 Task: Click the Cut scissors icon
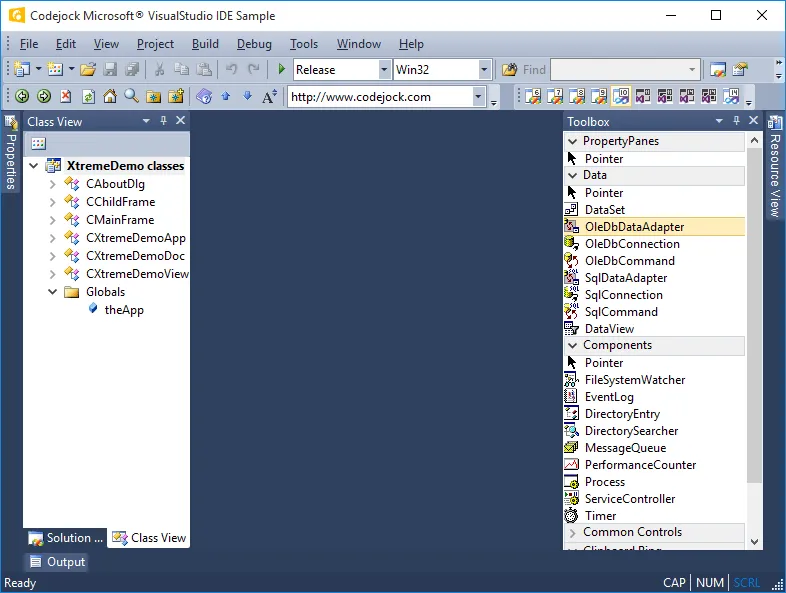coord(159,69)
